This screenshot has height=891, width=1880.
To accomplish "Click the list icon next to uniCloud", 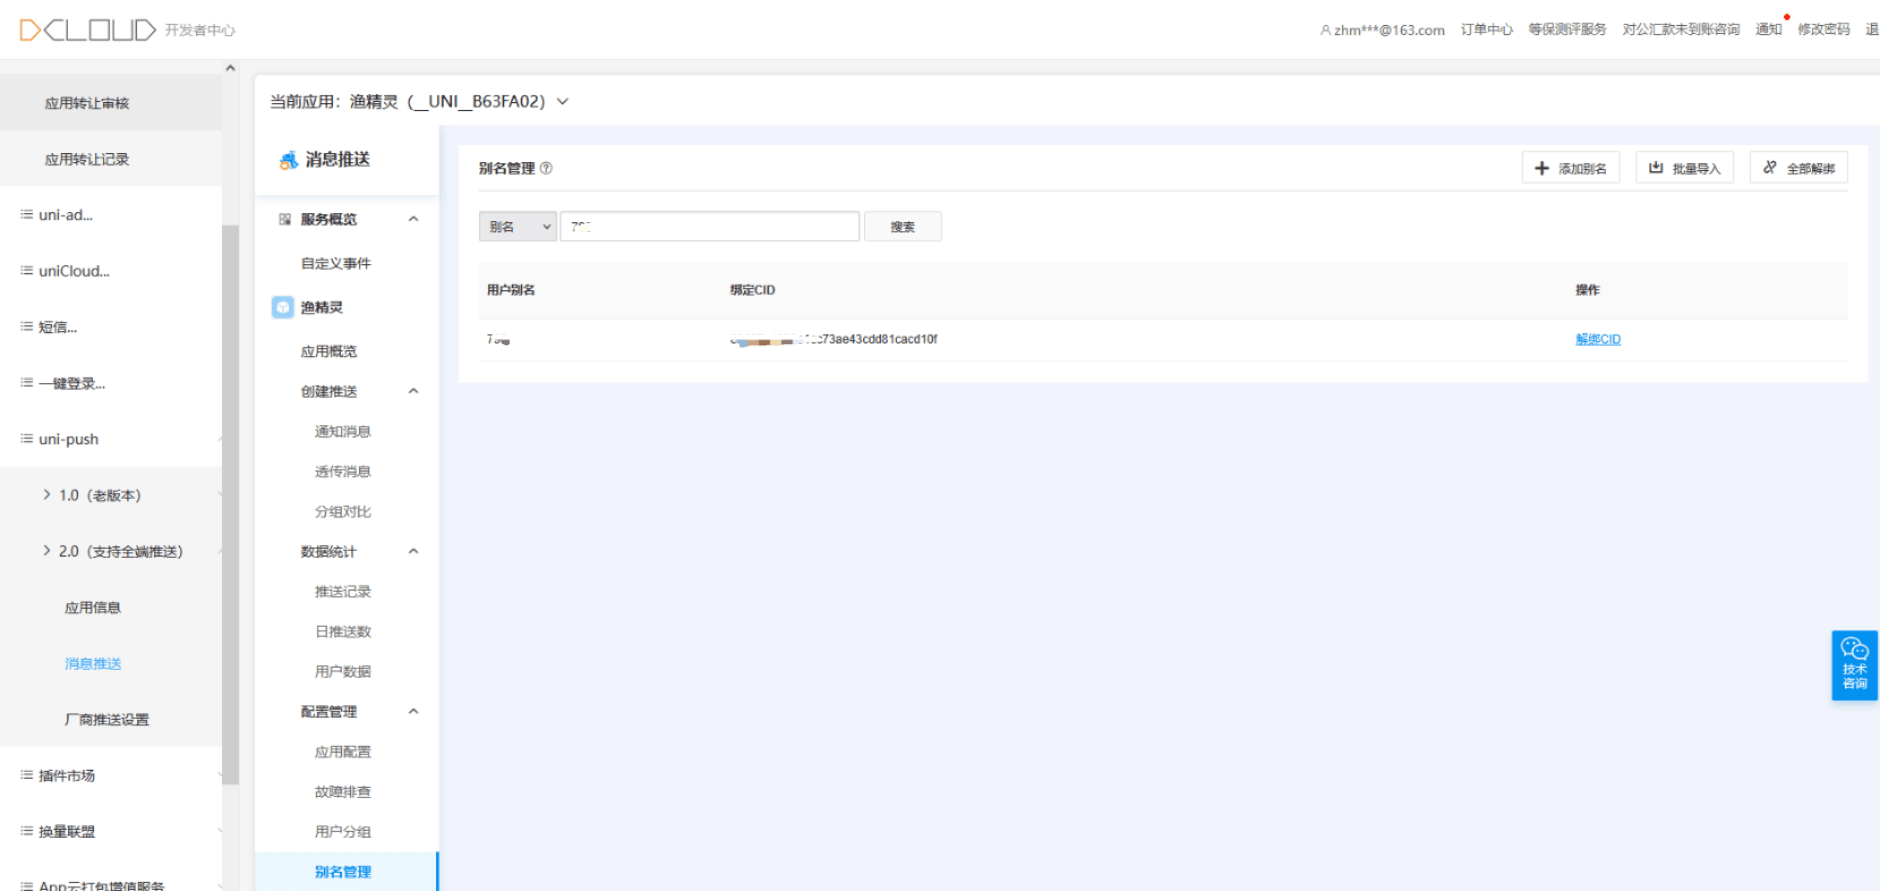I will click(26, 270).
